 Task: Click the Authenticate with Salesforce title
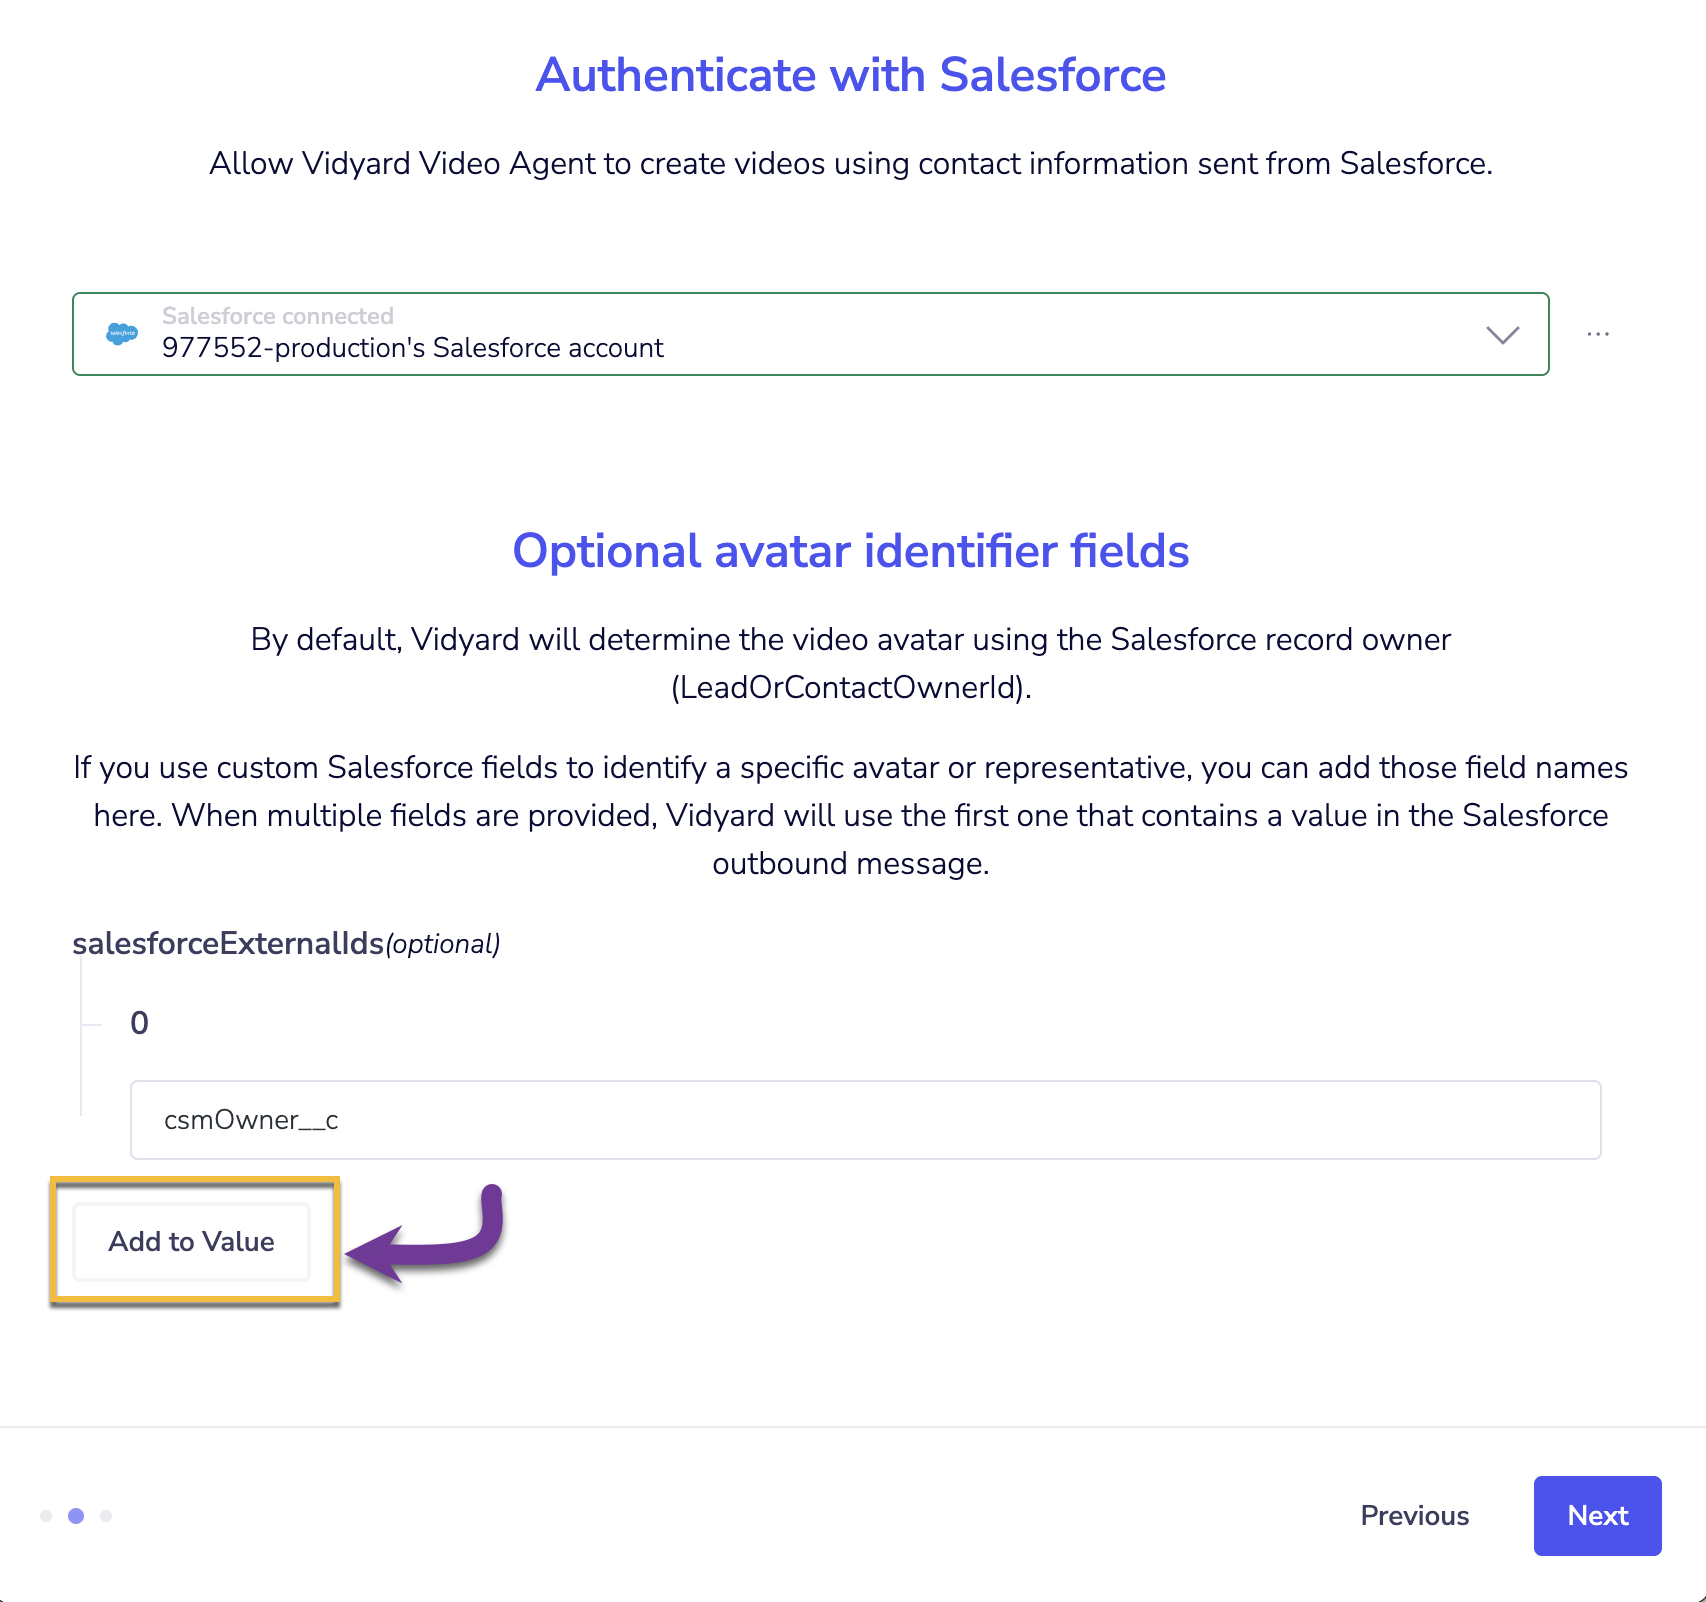[x=851, y=74]
